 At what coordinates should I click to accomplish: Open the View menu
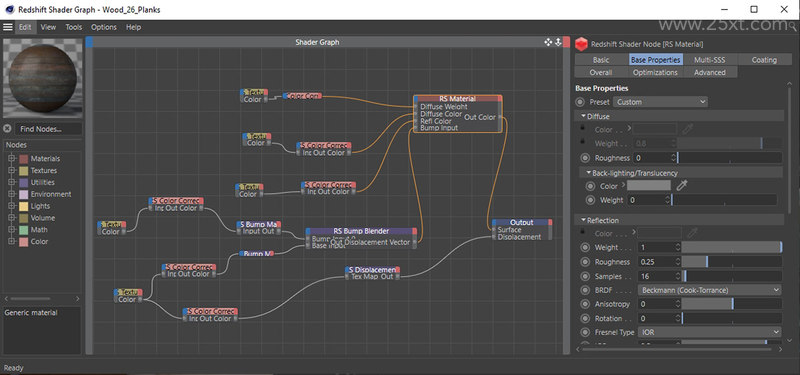[48, 27]
